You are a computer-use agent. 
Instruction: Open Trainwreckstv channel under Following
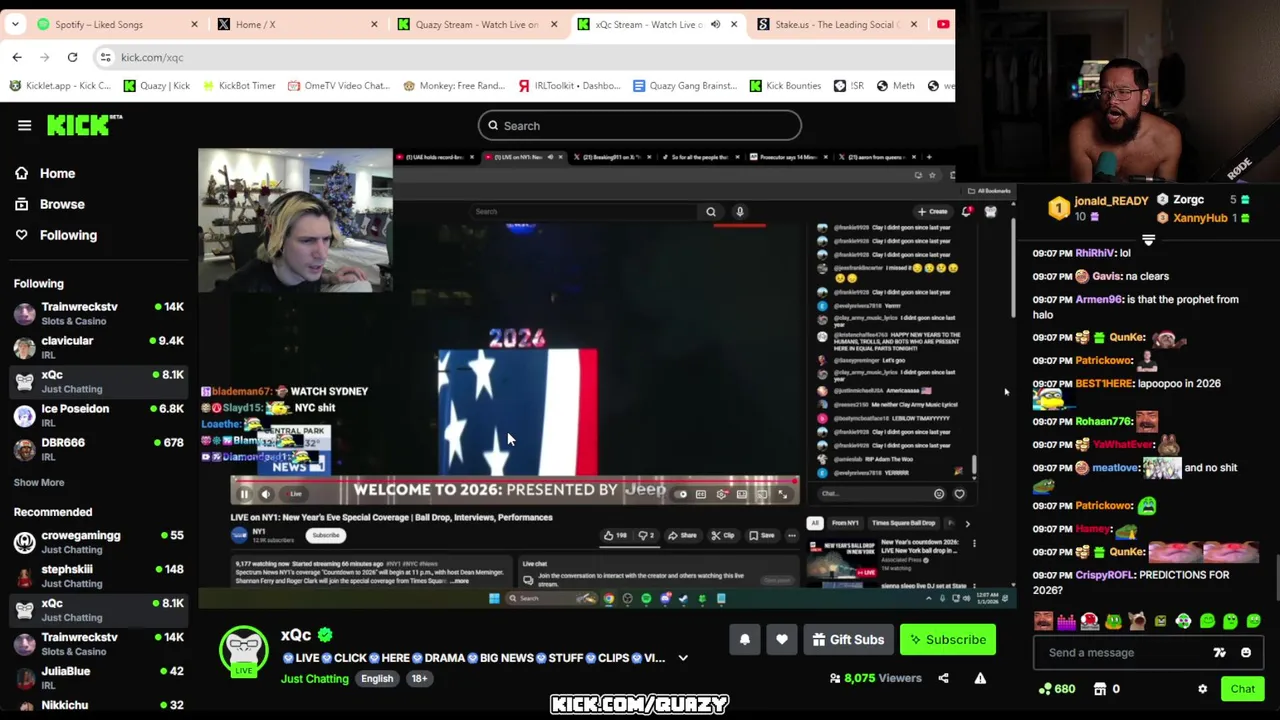98,313
